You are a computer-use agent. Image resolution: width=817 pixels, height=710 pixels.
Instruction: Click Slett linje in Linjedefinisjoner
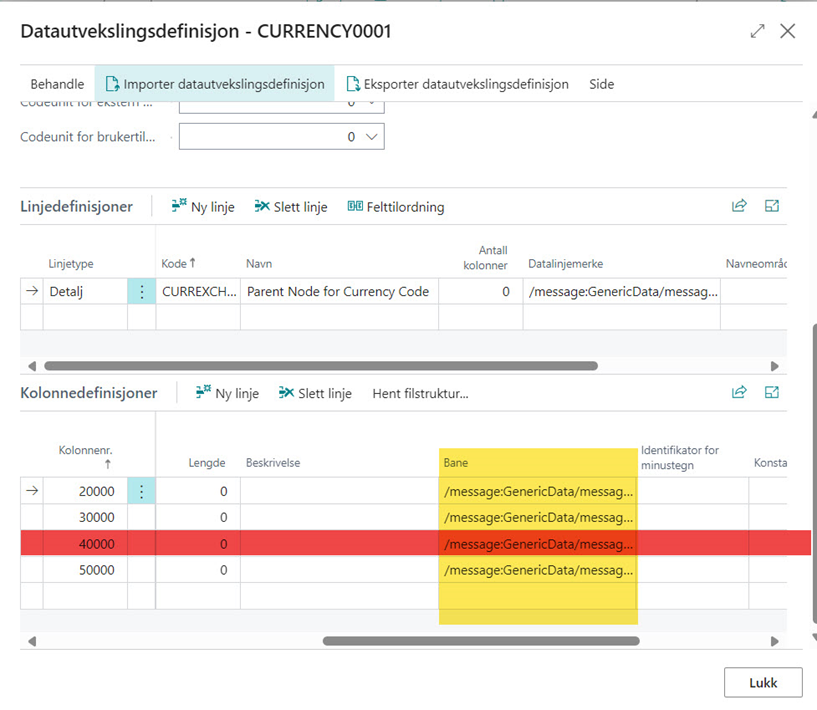pyautogui.click(x=291, y=207)
